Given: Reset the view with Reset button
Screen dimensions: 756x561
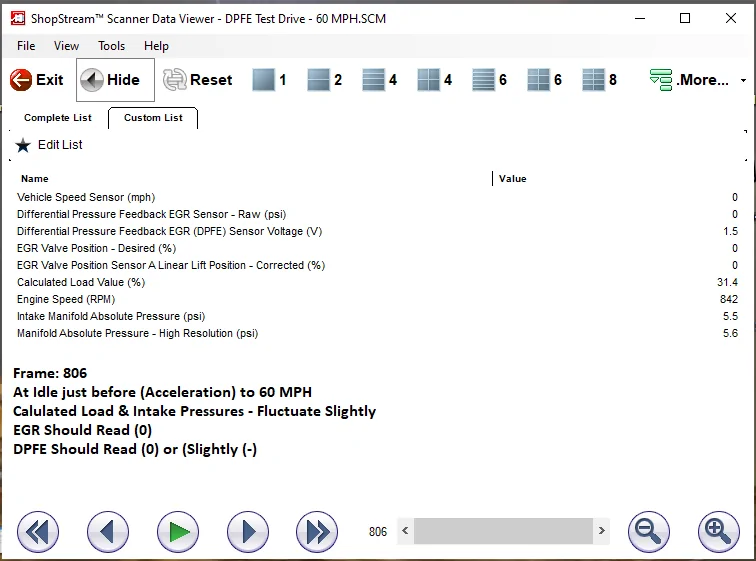Looking at the screenshot, I should [x=198, y=80].
